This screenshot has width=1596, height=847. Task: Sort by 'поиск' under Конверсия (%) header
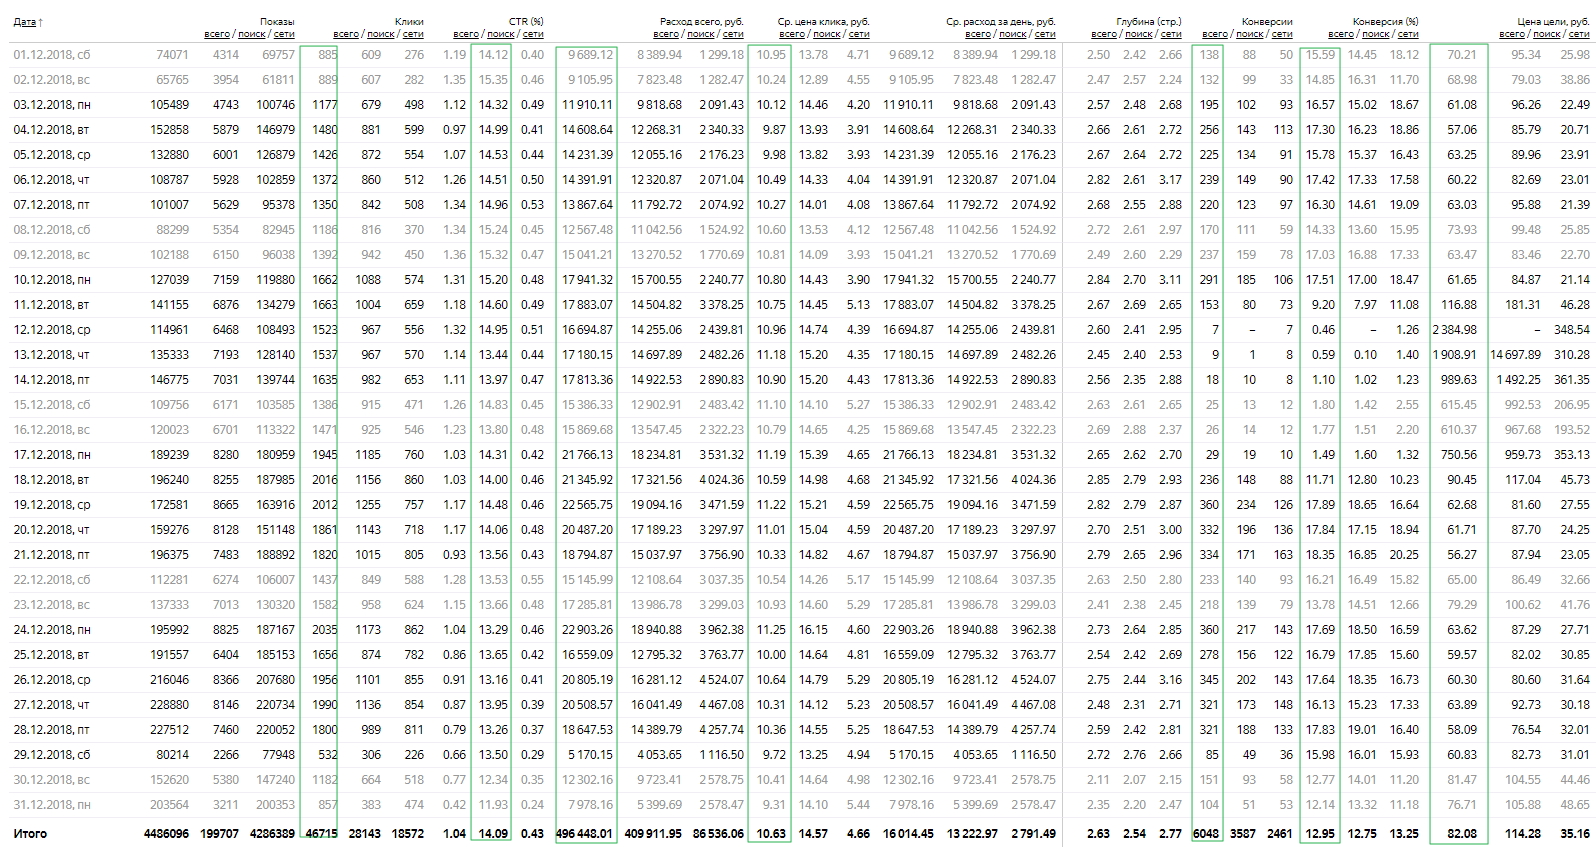[x=1376, y=34]
